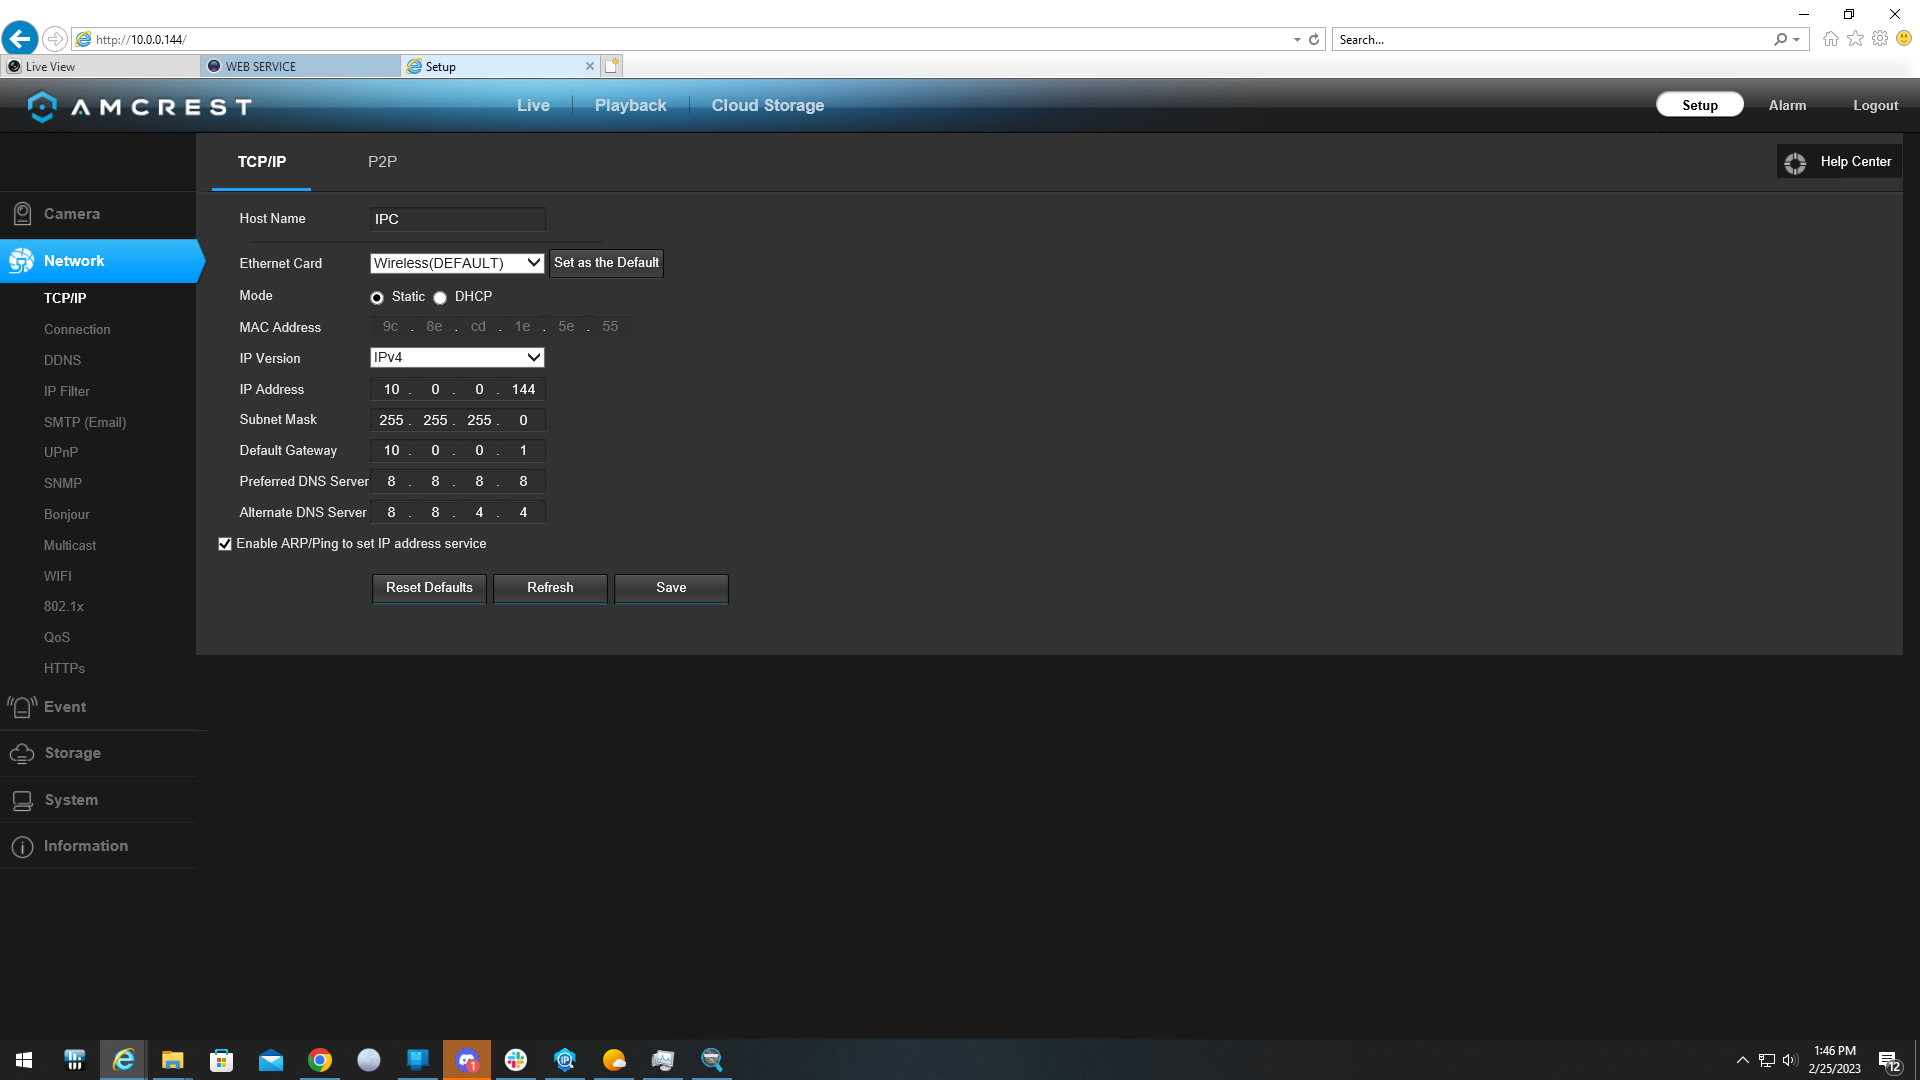Open File Explorer from taskbar
1920x1080 pixels.
pos(173,1060)
